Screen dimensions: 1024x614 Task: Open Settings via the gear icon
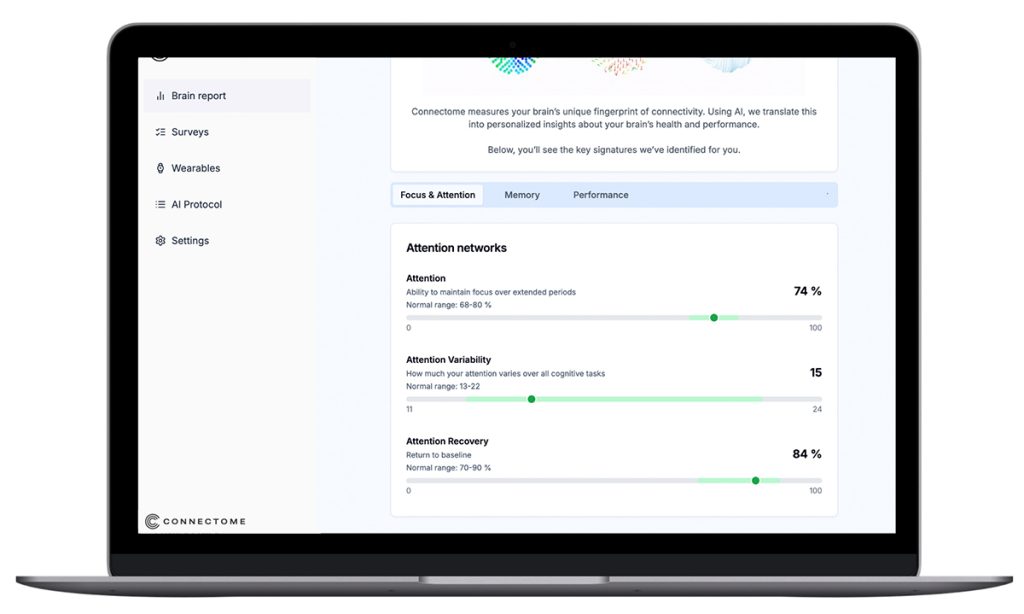click(x=160, y=241)
